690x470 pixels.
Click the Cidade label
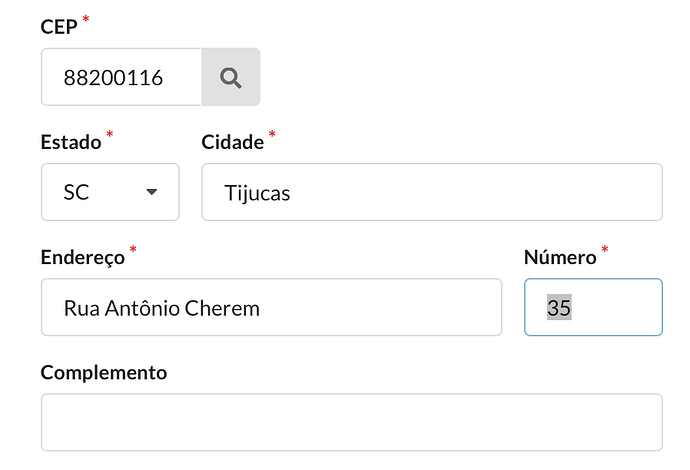[x=233, y=142]
